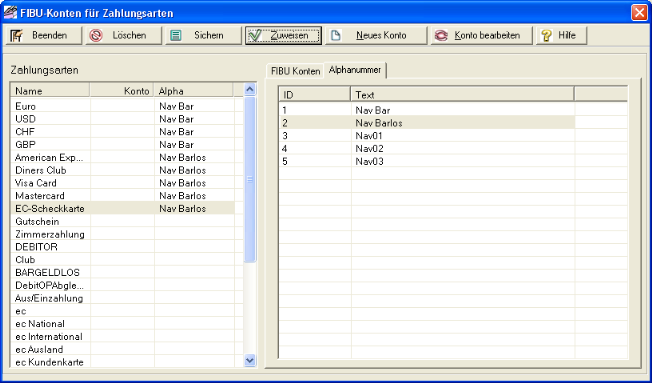Click the Beenden exit icon
This screenshot has height=383, width=652.
[x=17, y=36]
